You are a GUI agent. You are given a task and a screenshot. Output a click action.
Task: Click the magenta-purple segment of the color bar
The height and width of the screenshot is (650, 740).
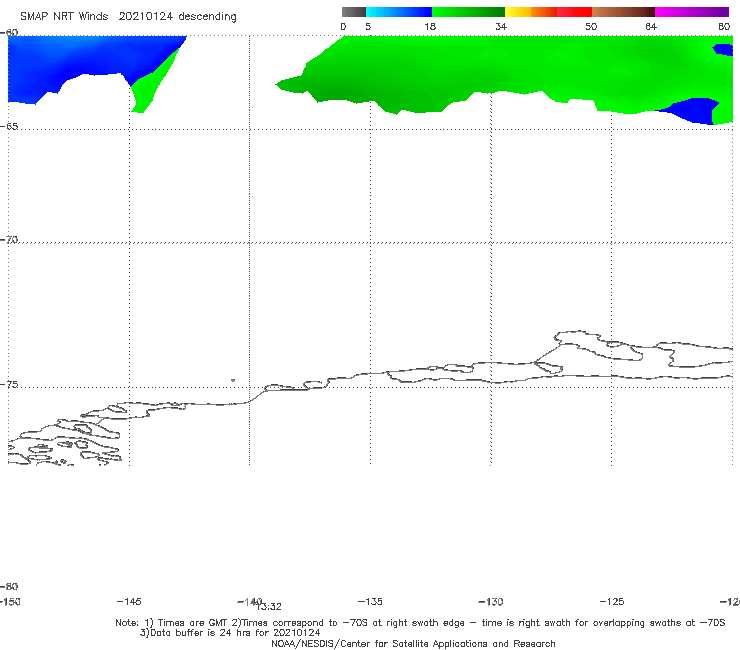coord(692,12)
